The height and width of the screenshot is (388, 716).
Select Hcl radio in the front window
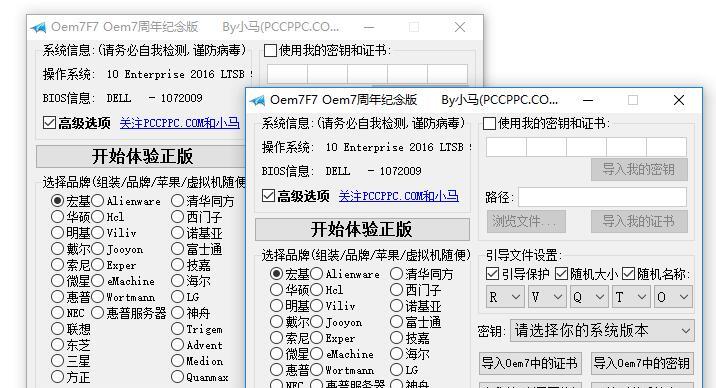click(x=316, y=290)
